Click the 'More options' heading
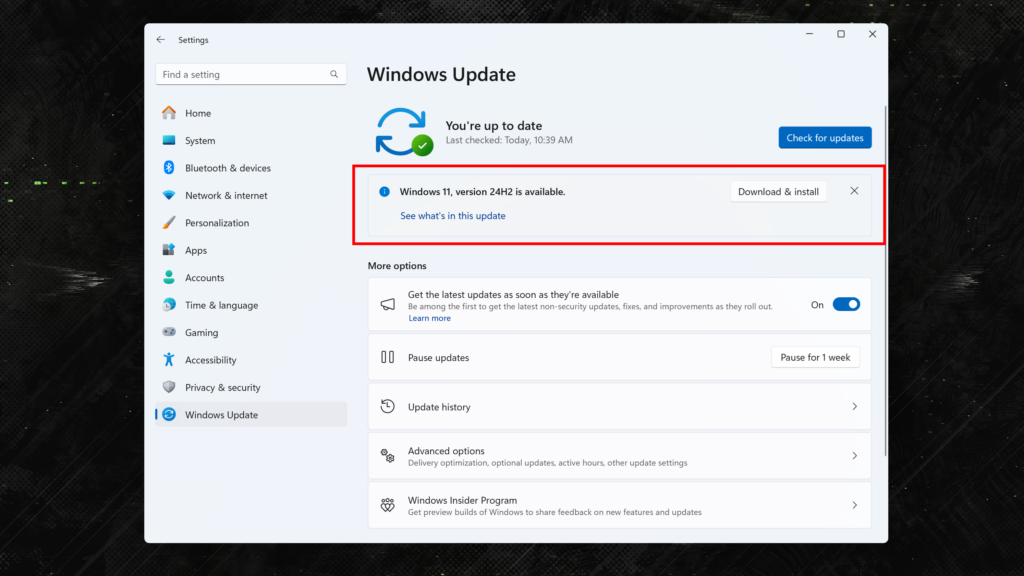The width and height of the screenshot is (1024, 576). click(397, 266)
